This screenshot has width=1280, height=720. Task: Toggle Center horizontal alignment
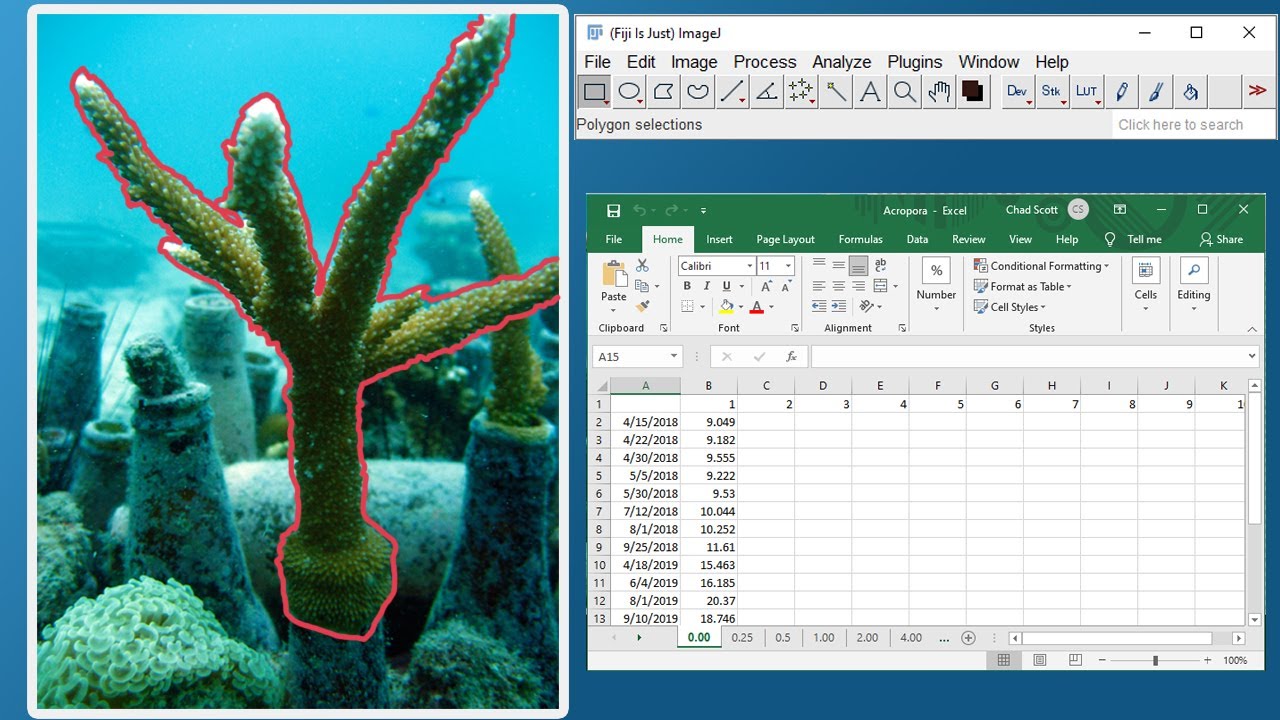tap(838, 286)
